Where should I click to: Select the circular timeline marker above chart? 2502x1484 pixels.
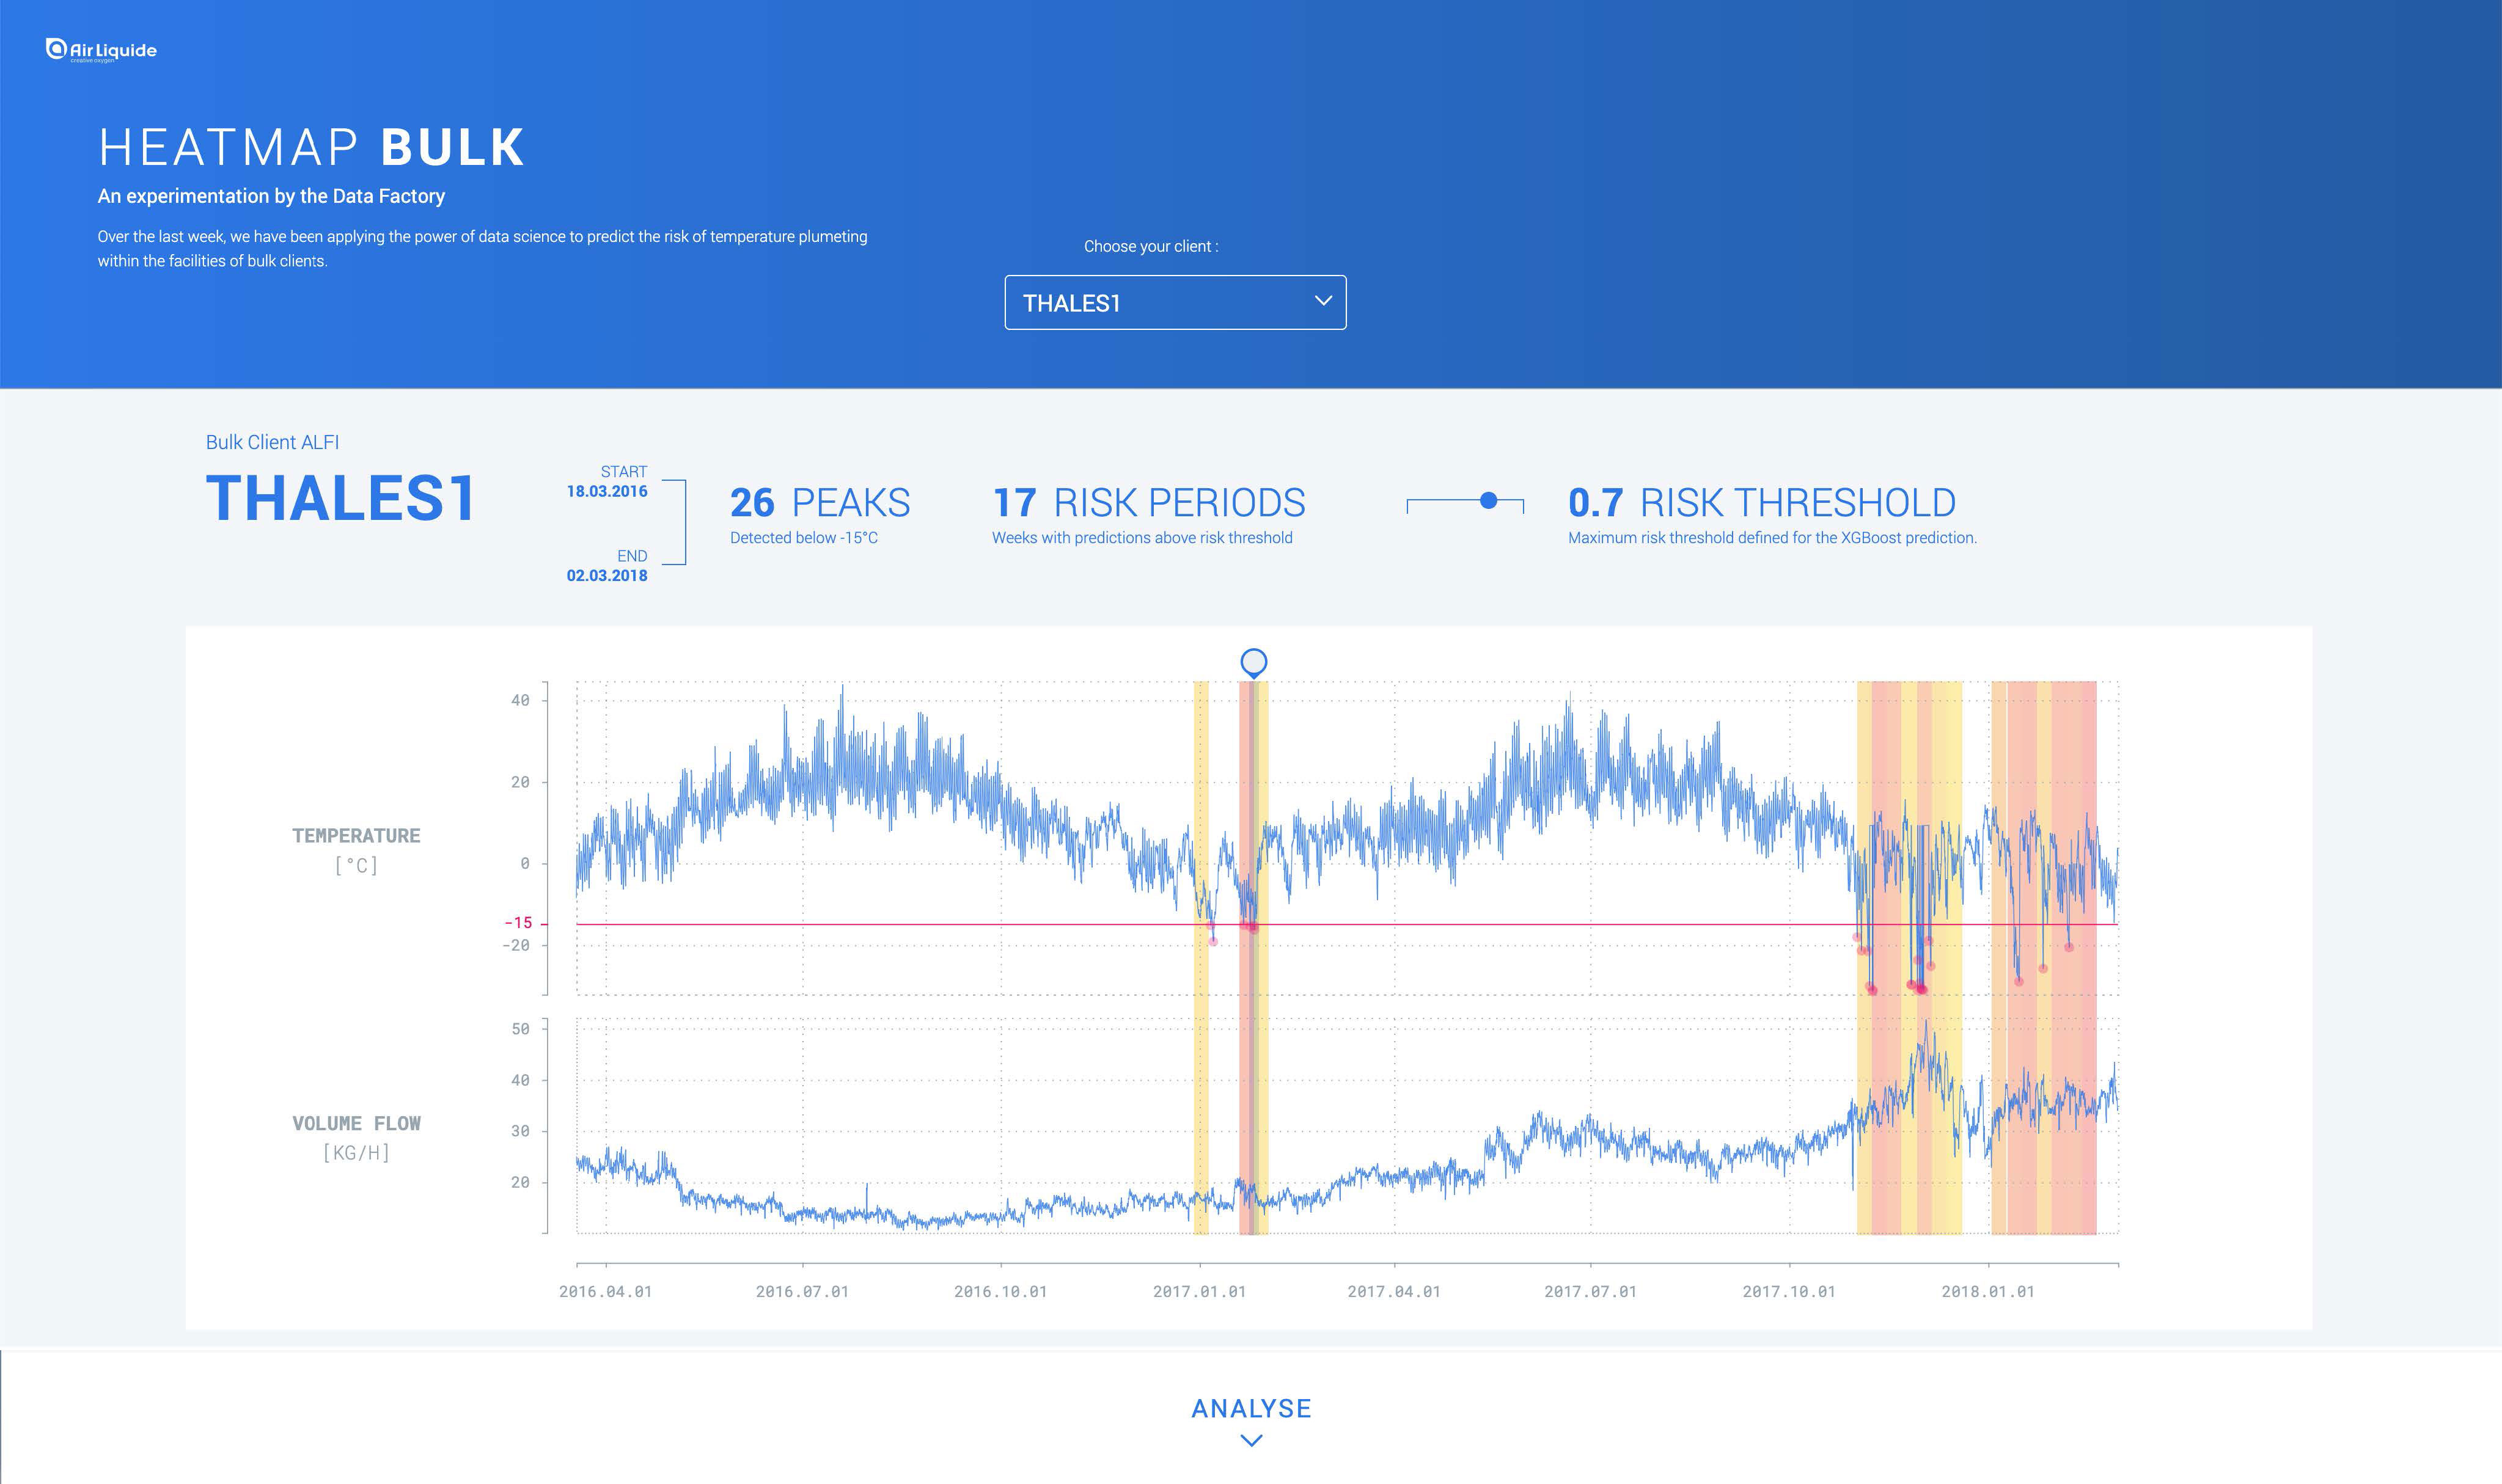[x=1254, y=662]
